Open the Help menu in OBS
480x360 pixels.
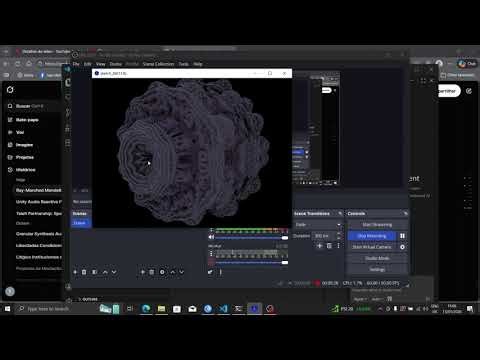pyautogui.click(x=198, y=64)
